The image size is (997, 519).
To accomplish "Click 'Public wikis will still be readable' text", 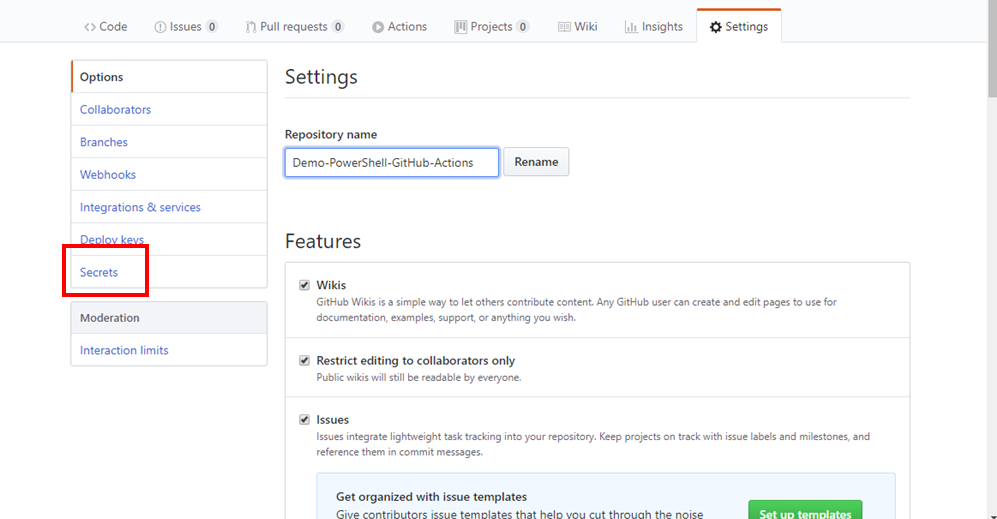I will pyautogui.click(x=419, y=377).
